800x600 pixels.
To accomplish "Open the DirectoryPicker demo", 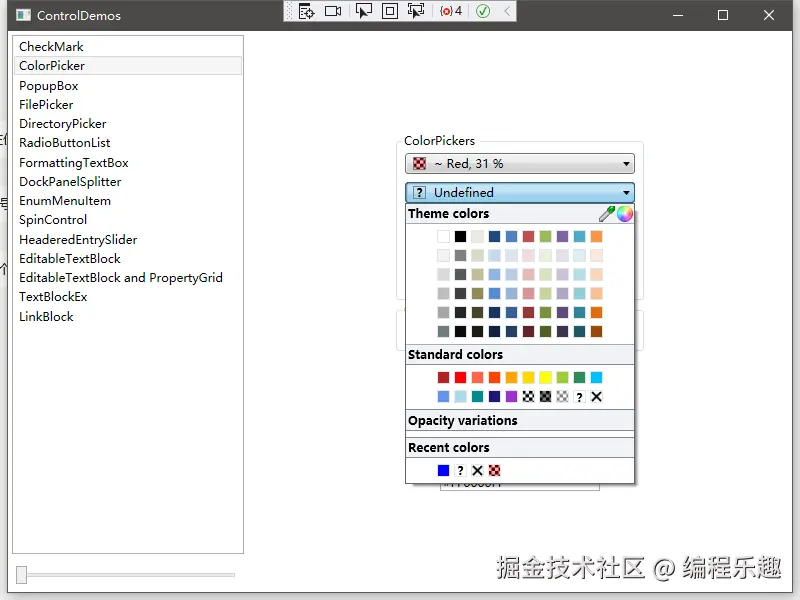I will click(x=128, y=124).
